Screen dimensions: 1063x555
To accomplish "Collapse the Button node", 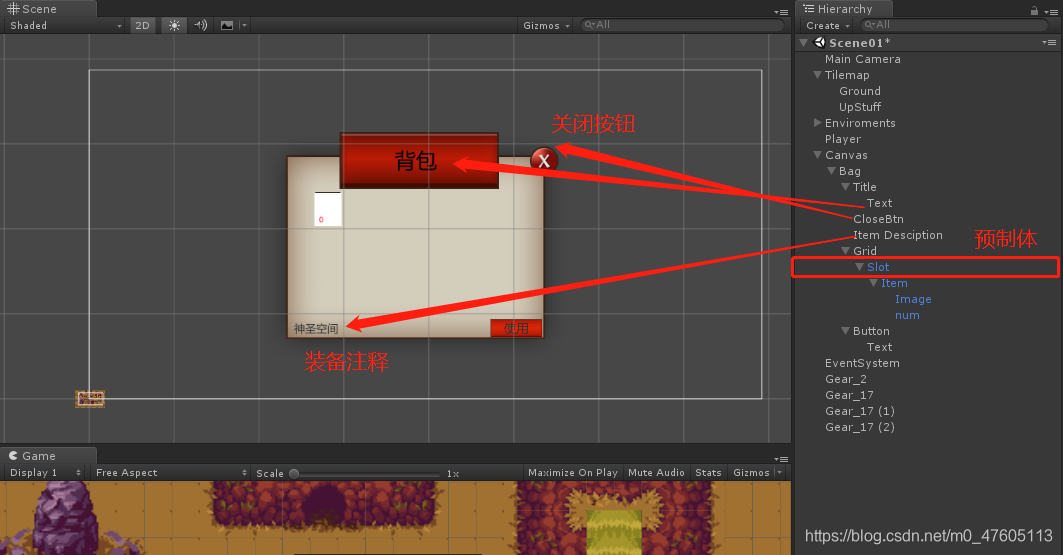I will pyautogui.click(x=845, y=331).
